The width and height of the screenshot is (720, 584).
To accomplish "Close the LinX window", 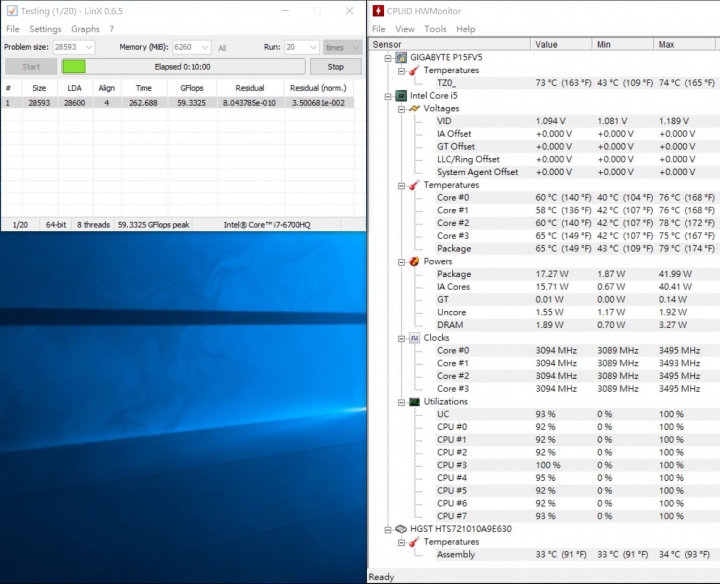I will coord(349,11).
